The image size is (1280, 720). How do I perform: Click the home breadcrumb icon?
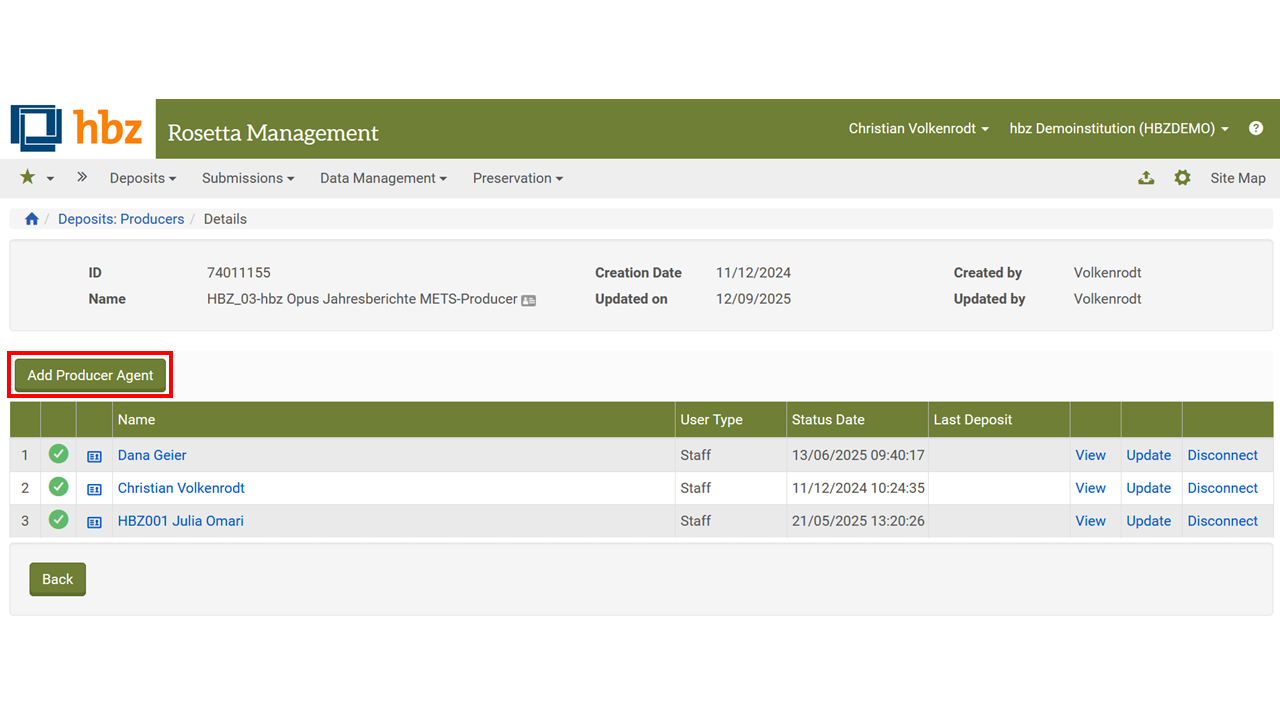click(32, 219)
